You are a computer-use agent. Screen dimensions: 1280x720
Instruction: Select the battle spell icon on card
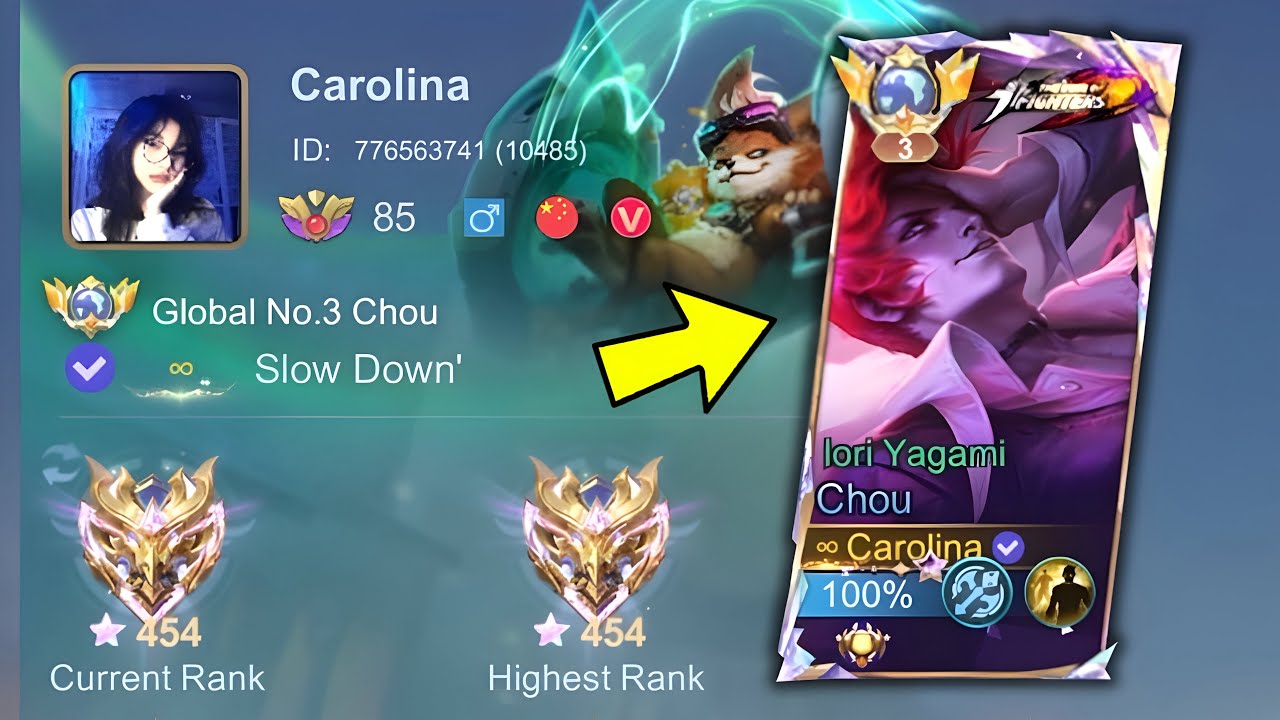[978, 592]
